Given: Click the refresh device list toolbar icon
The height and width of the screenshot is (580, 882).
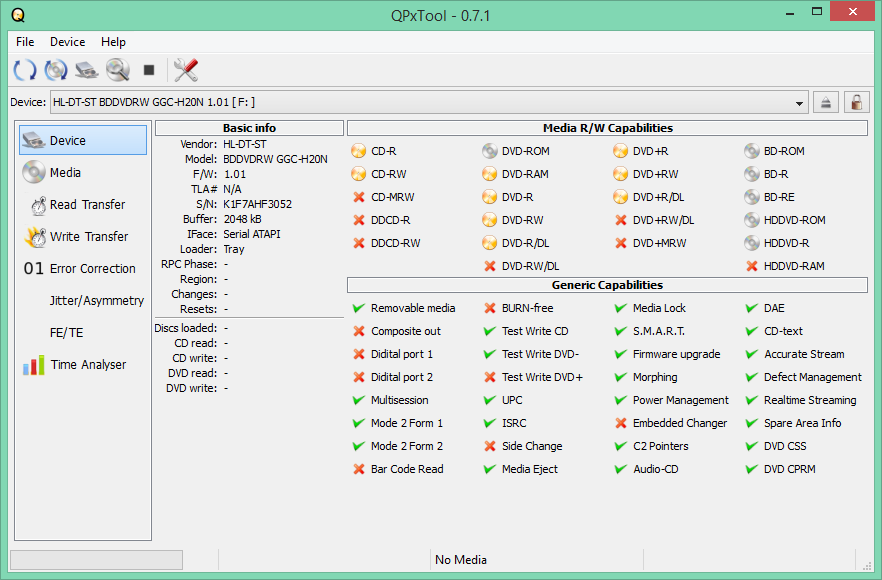Looking at the screenshot, I should pos(25,70).
